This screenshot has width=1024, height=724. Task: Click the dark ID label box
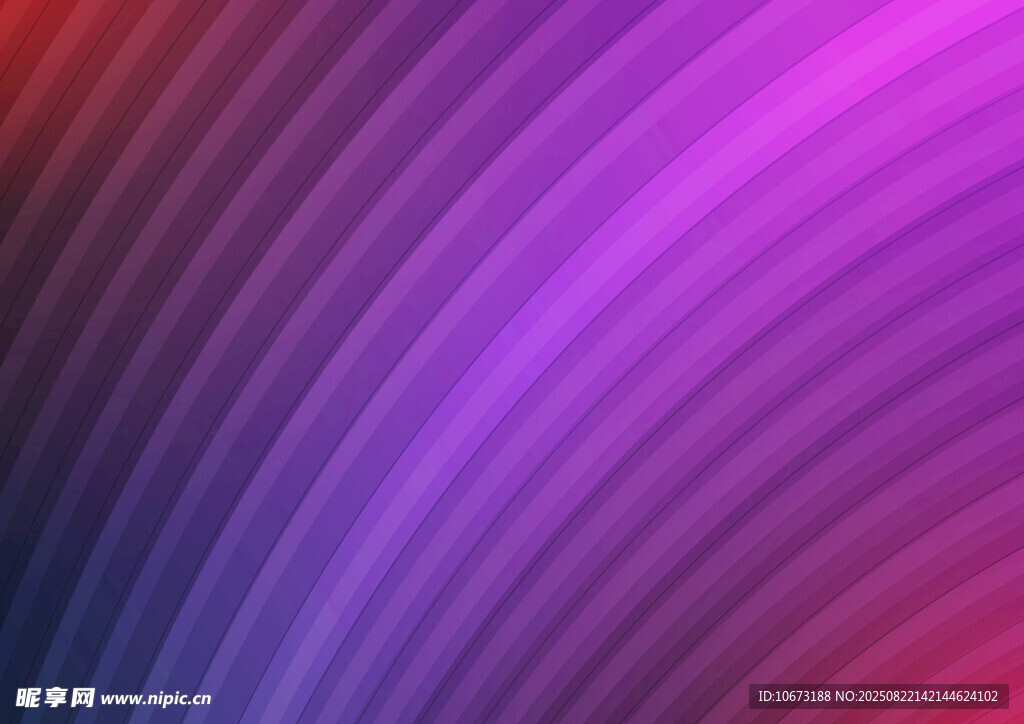pos(878,696)
